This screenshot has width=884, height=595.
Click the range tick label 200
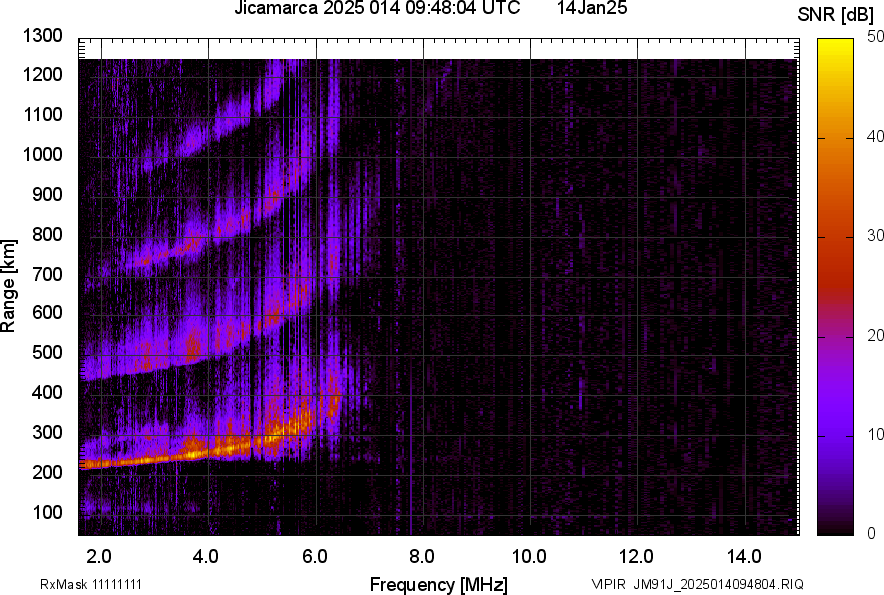pyautogui.click(x=47, y=472)
